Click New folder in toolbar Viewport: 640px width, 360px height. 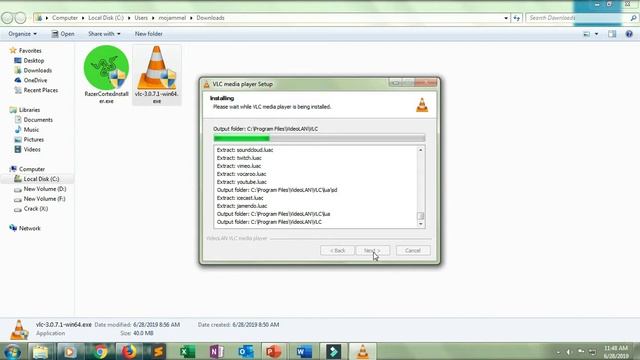(149, 34)
